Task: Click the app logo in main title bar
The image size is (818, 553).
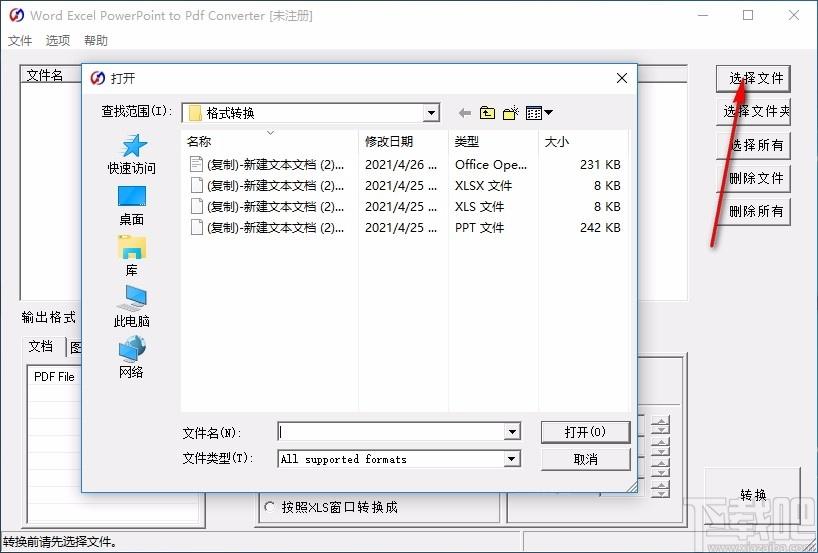Action: point(16,15)
